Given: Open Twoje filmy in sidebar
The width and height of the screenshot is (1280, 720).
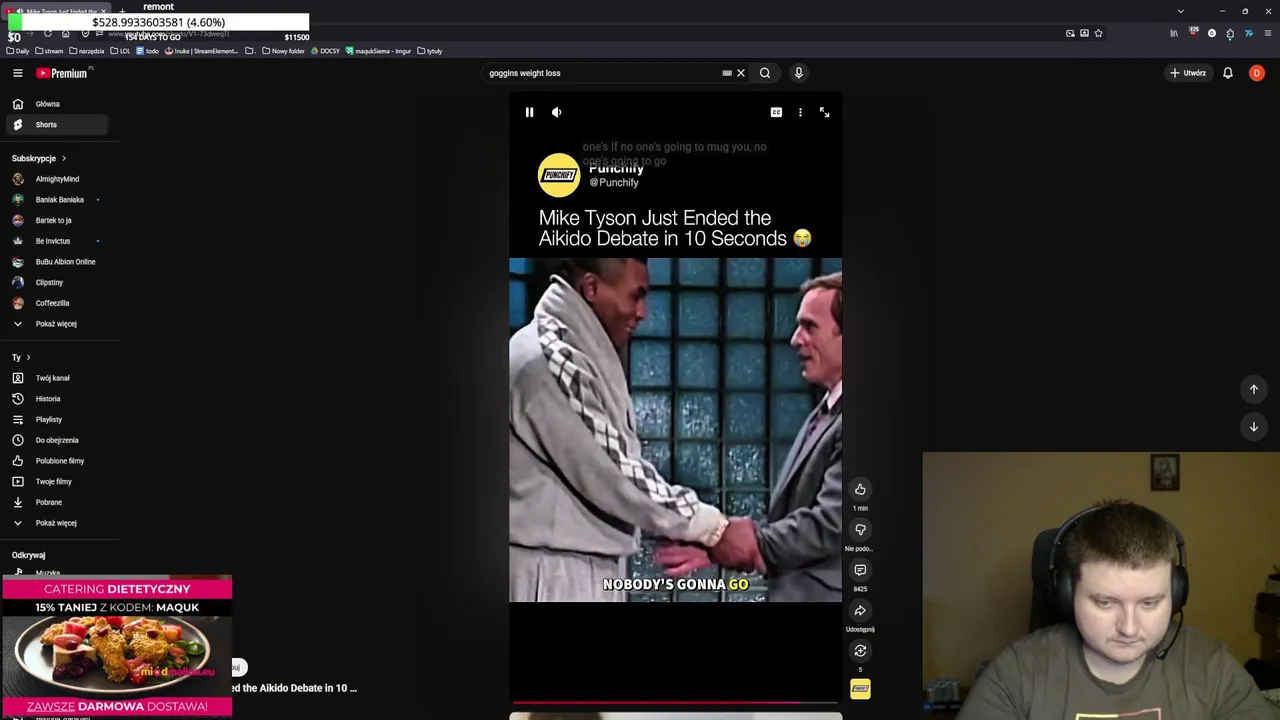Looking at the screenshot, I should [x=56, y=481].
